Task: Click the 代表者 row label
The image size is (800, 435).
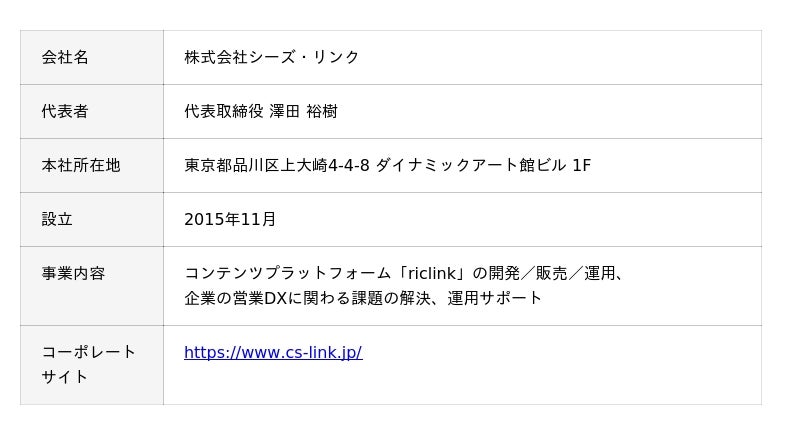Action: coord(65,111)
